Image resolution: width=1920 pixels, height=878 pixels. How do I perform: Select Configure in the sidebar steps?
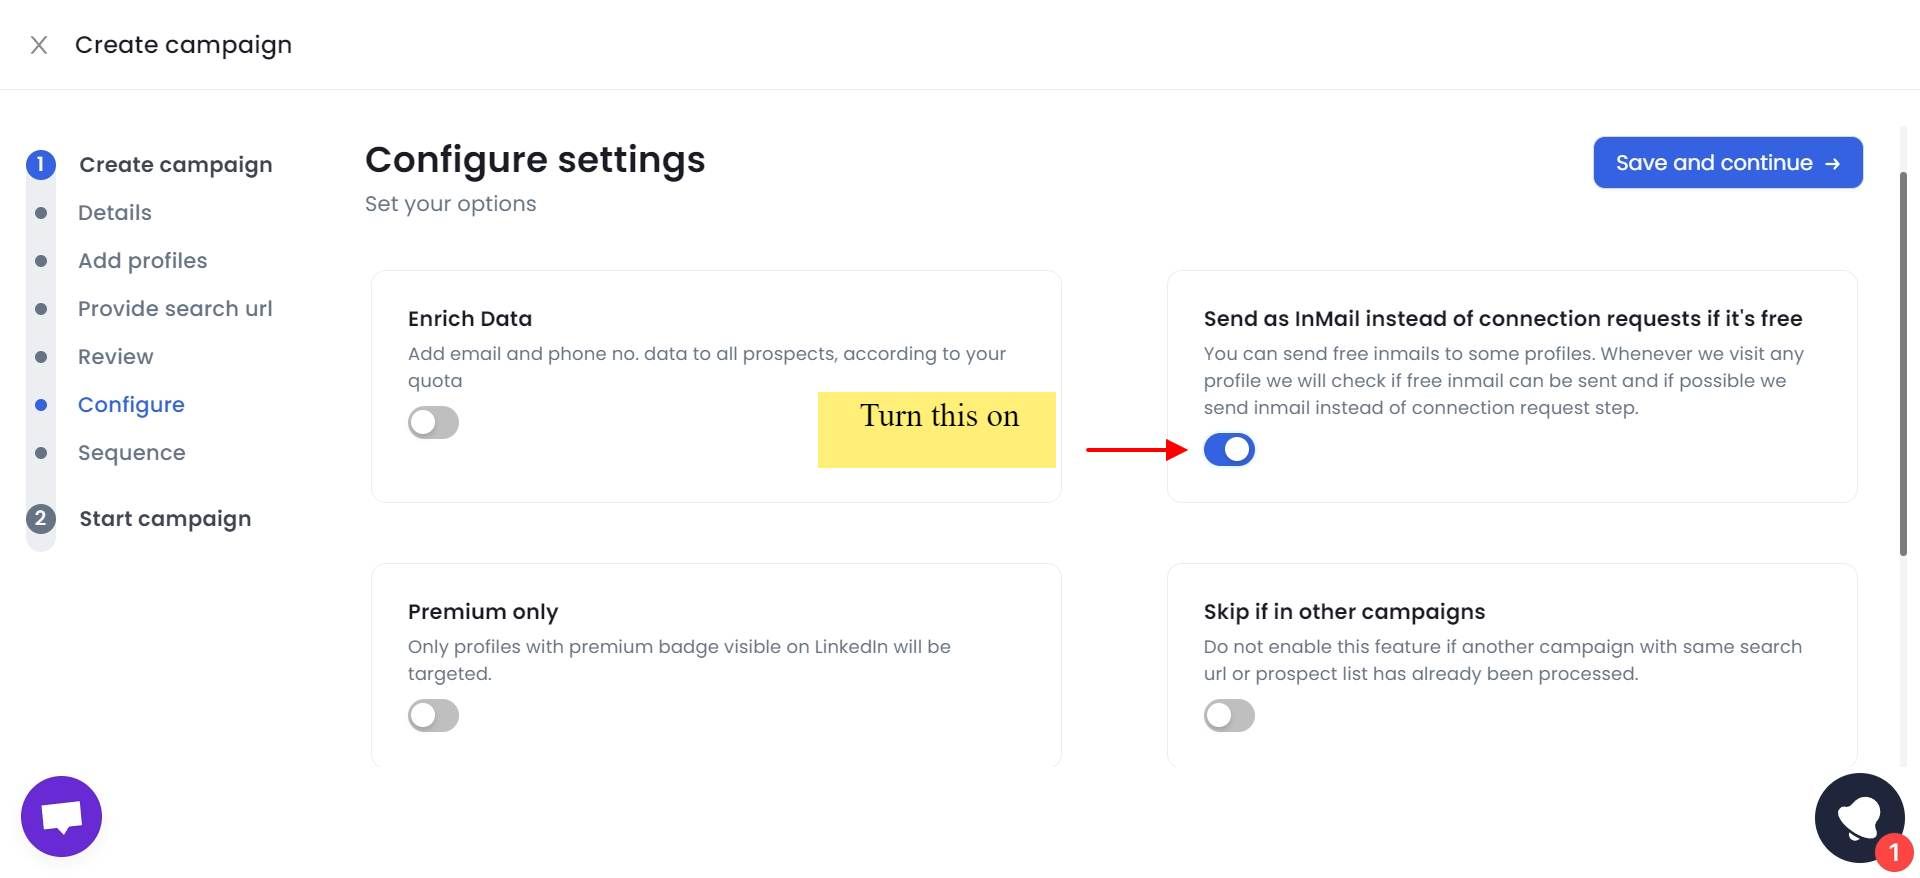[x=131, y=404]
